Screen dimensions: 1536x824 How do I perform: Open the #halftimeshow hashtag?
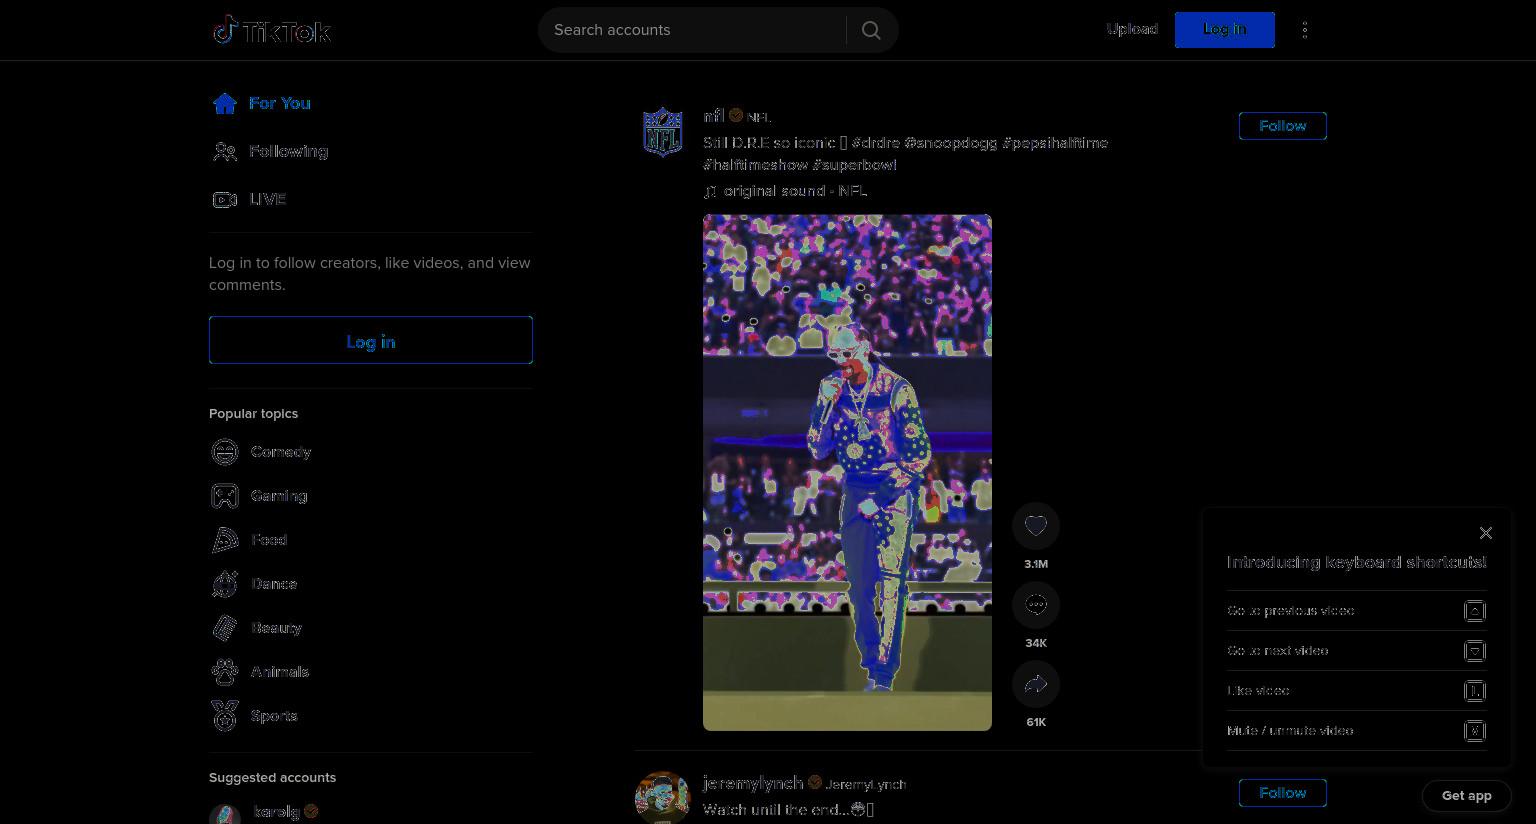pyautogui.click(x=755, y=165)
